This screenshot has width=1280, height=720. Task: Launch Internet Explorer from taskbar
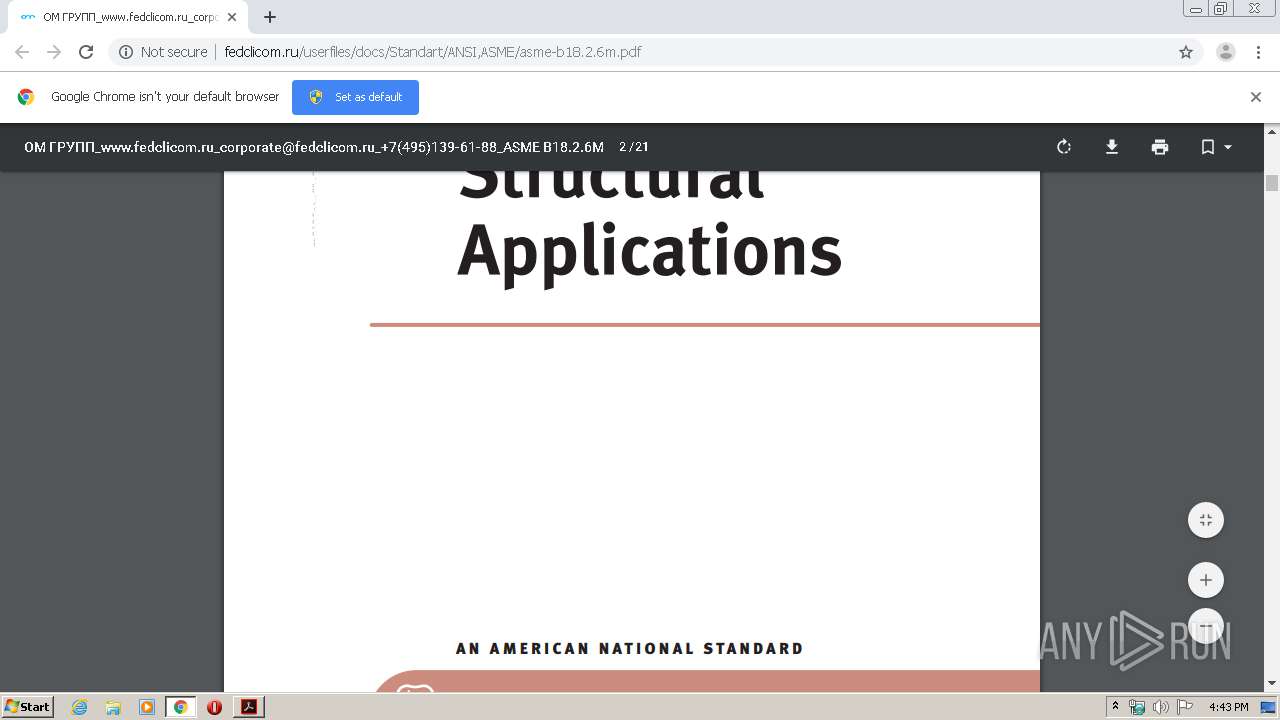pos(80,707)
